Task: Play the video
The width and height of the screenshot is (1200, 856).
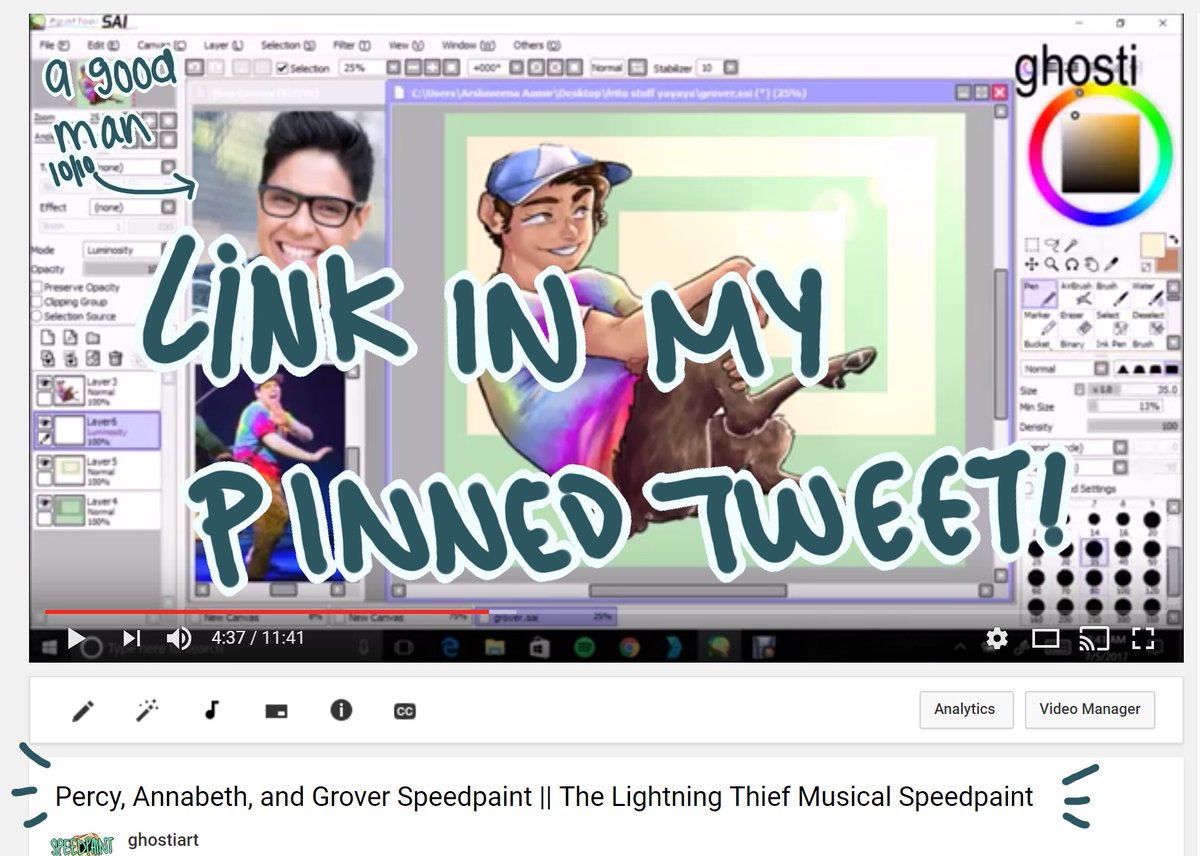Action: point(77,638)
